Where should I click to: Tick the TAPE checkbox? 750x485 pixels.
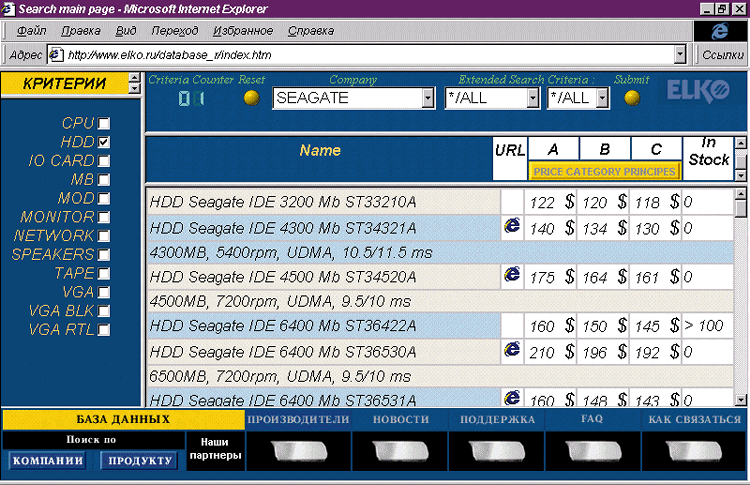(x=104, y=273)
